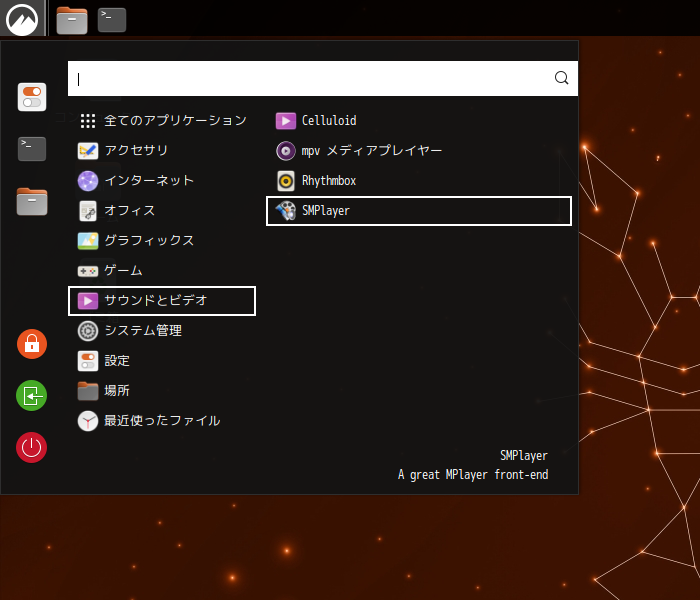Select アクセサリ category
The image size is (700, 600).
pos(162,150)
